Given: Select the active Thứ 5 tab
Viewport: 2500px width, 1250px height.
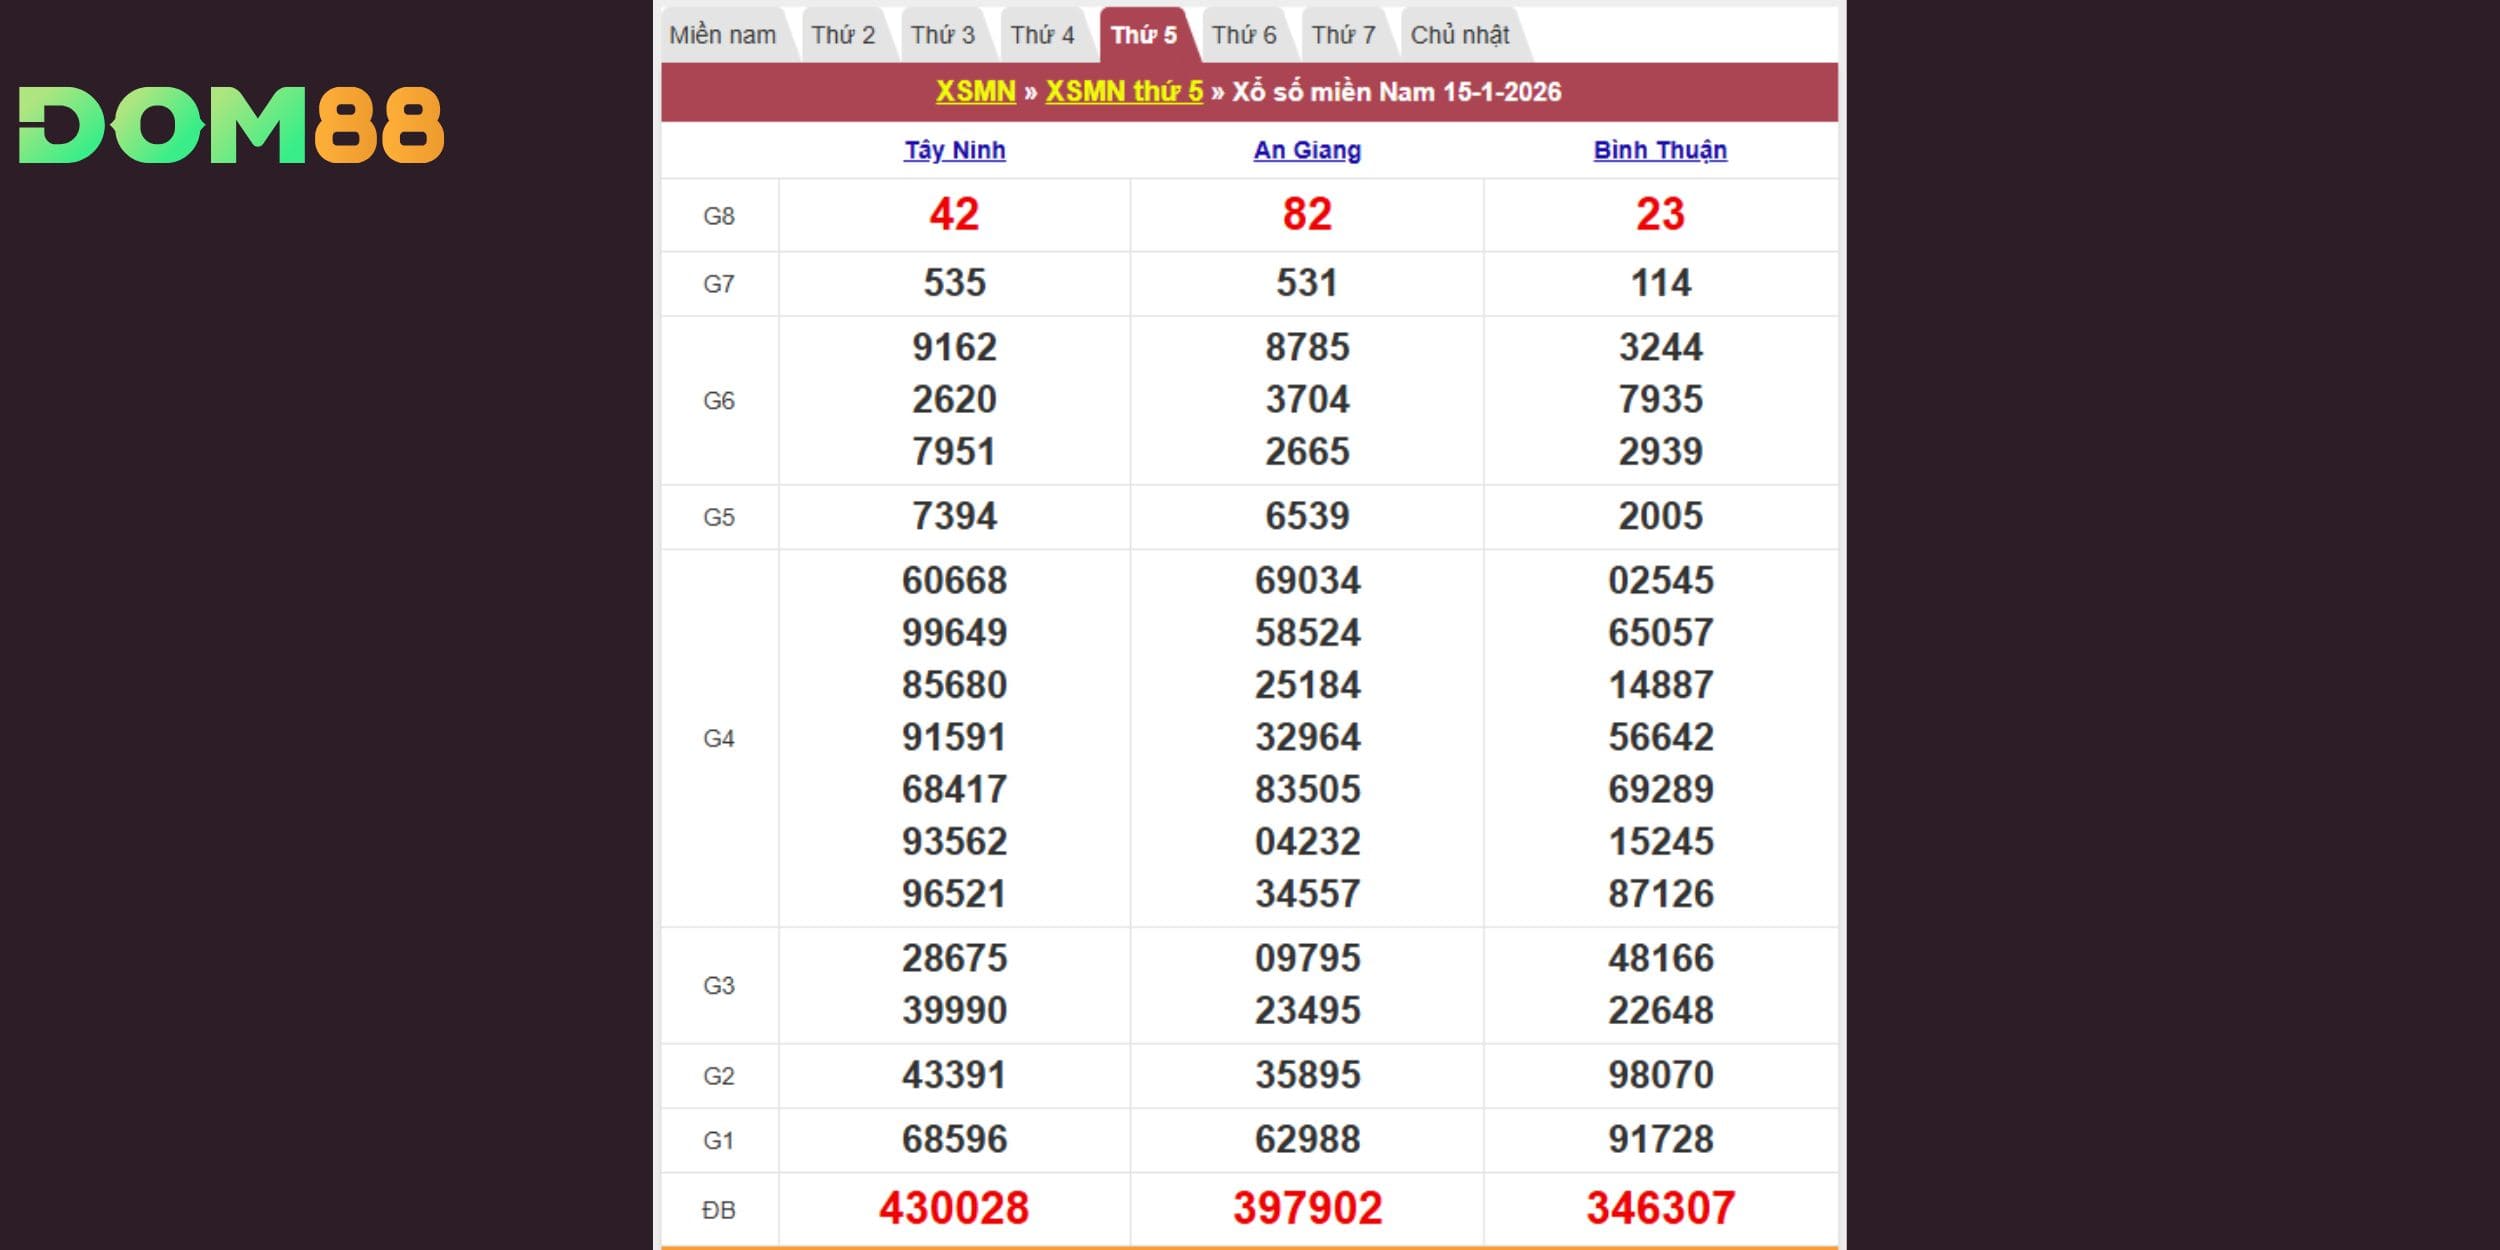Looking at the screenshot, I should 1144,35.
